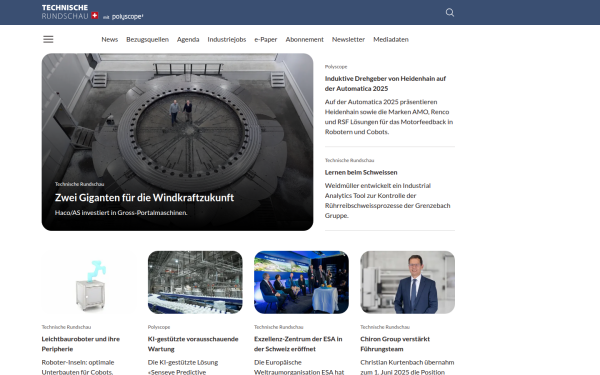This screenshot has width=600, height=375.
Task: Click tag above Chiron Group headline
Action: pyautogui.click(x=385, y=327)
